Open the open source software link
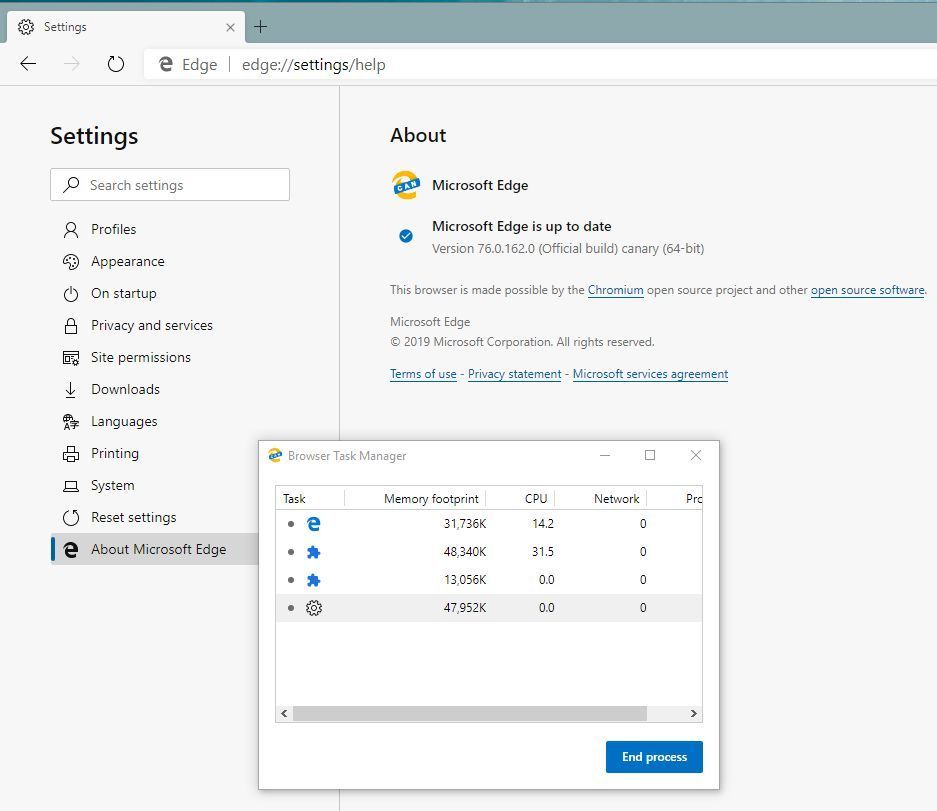 tap(868, 290)
